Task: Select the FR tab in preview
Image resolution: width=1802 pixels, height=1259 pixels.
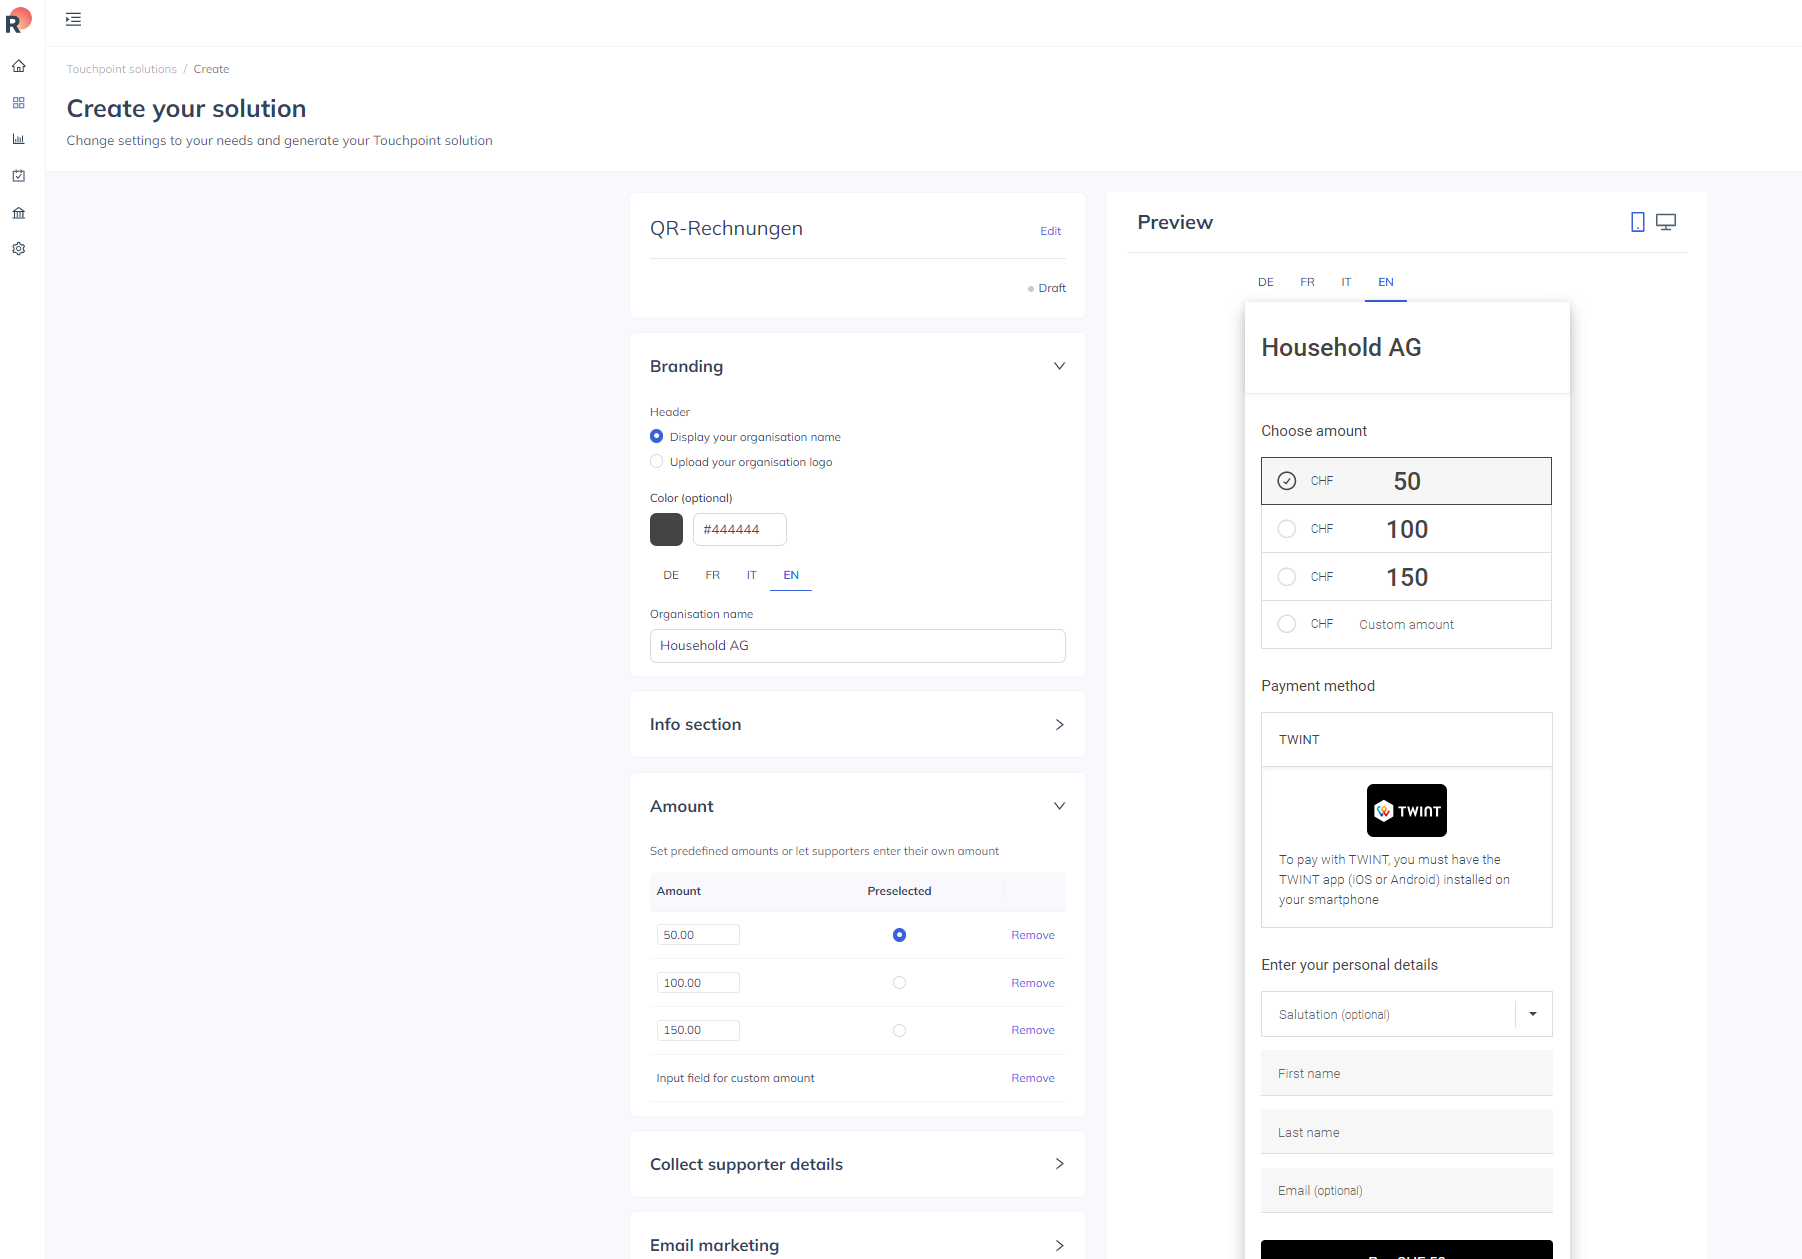Action: 1307,282
